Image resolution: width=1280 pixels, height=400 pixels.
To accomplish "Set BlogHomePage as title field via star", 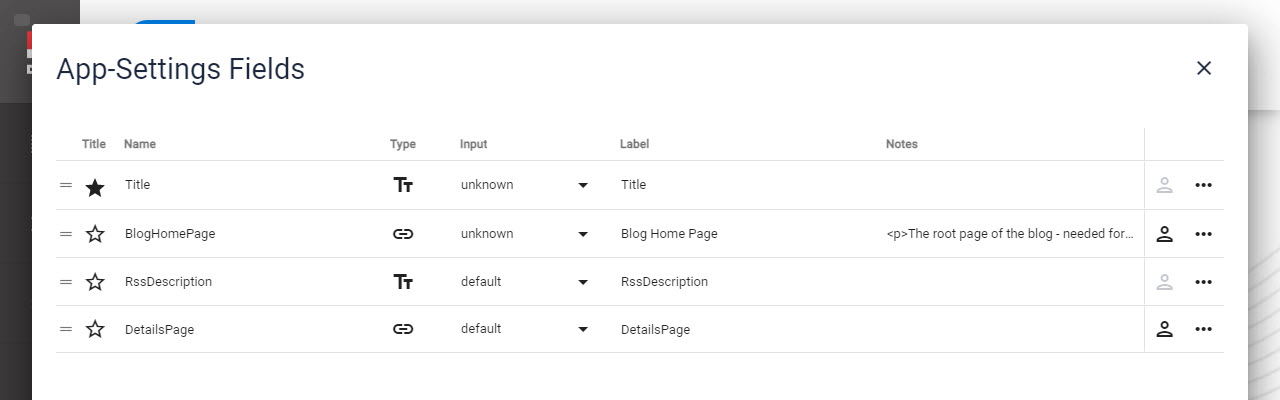I will point(95,234).
